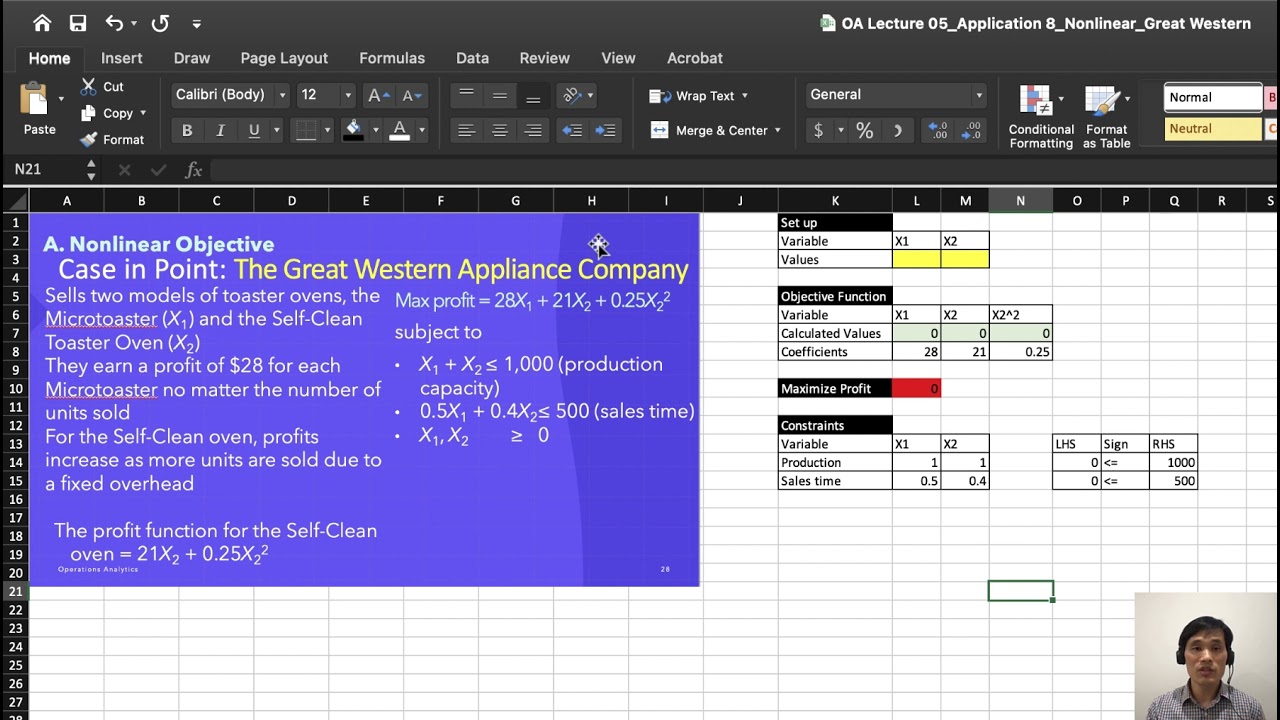Align text to top of cell
1280x720 pixels.
(x=466, y=96)
